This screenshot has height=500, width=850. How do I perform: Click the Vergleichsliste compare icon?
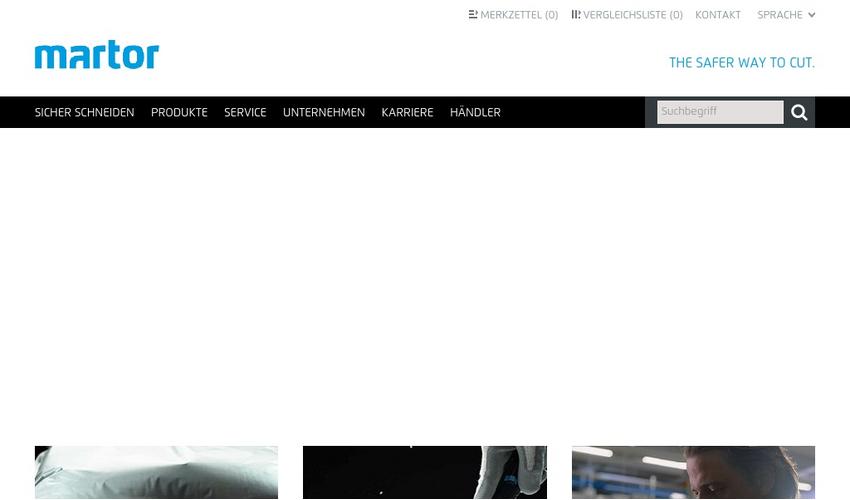coord(575,15)
